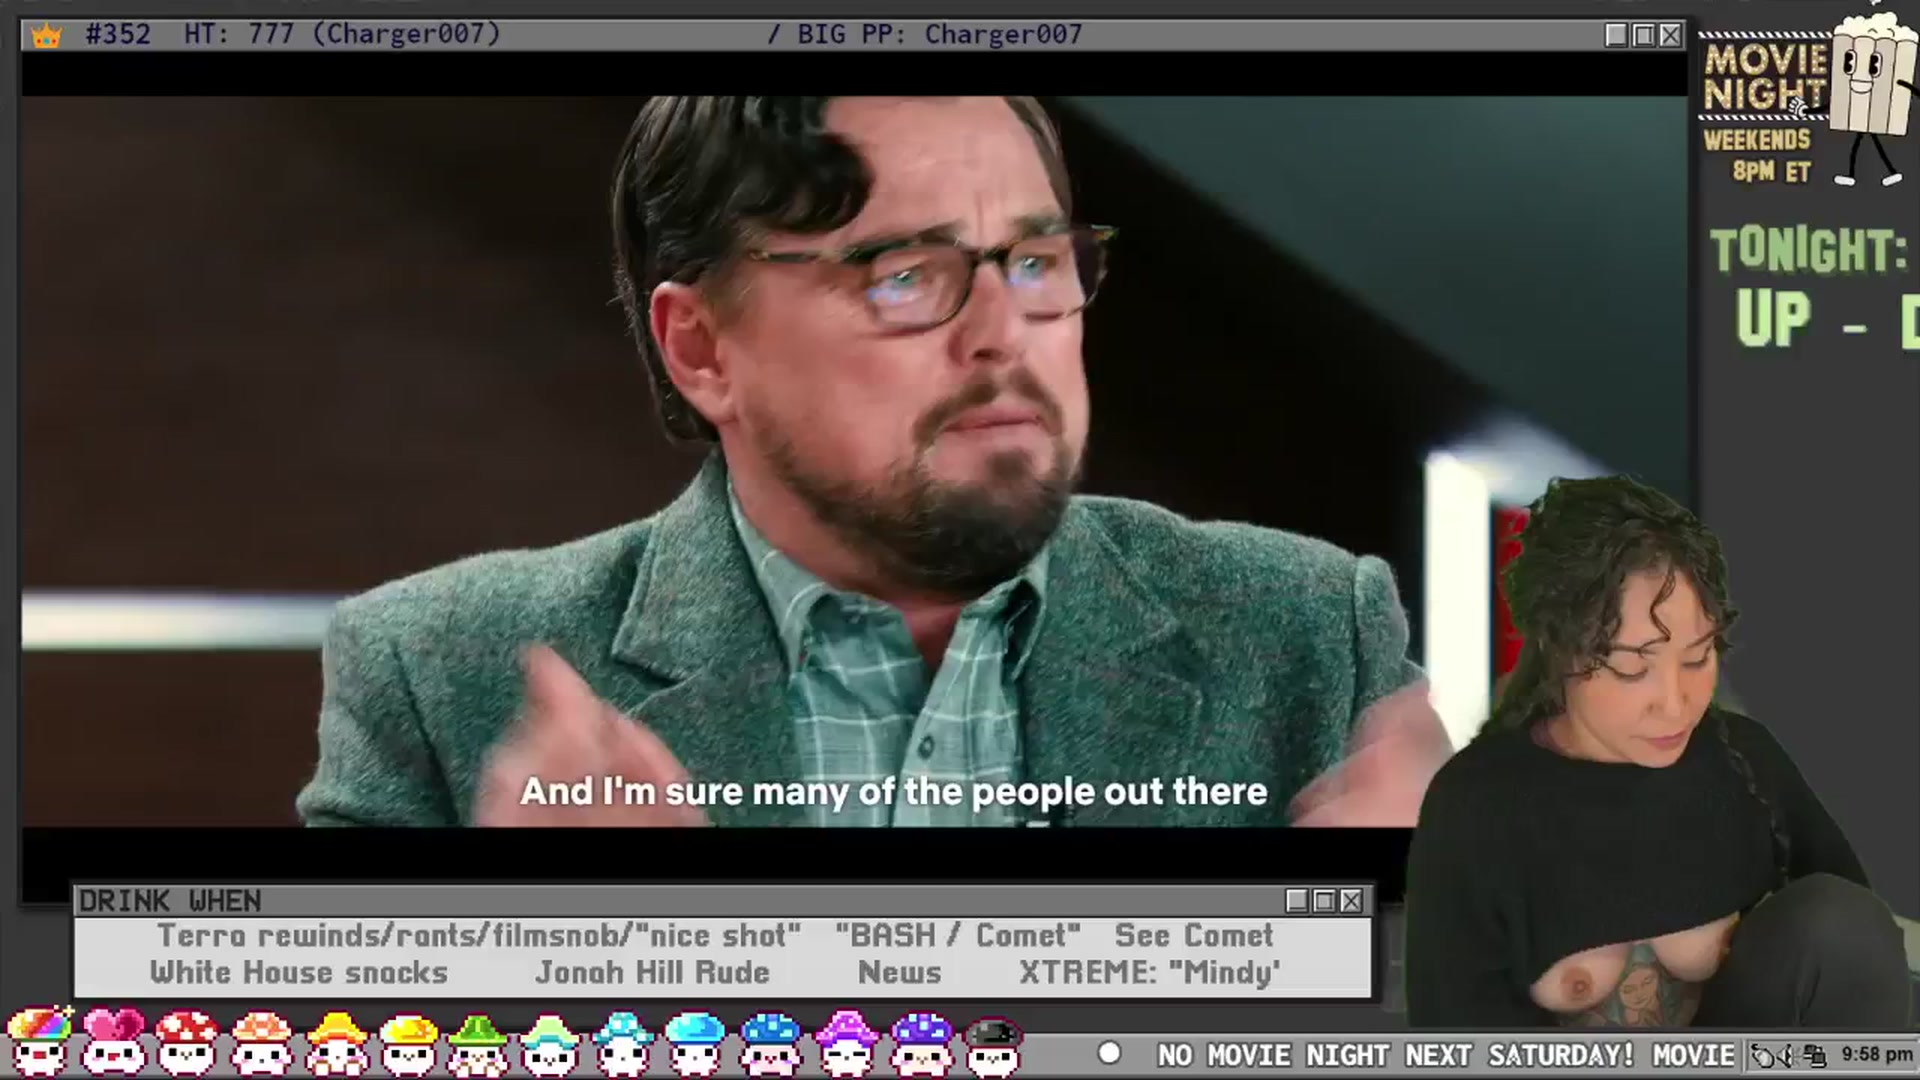Image resolution: width=1920 pixels, height=1080 pixels.
Task: Click the 9:58 pm clock
Action: coord(1876,1055)
